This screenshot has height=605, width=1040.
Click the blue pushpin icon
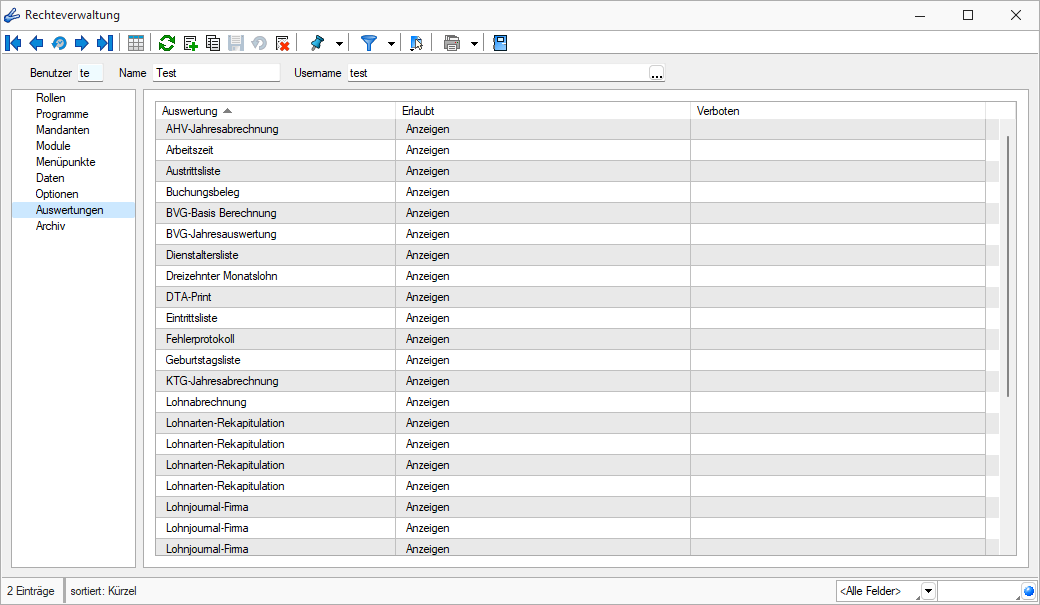(x=317, y=43)
